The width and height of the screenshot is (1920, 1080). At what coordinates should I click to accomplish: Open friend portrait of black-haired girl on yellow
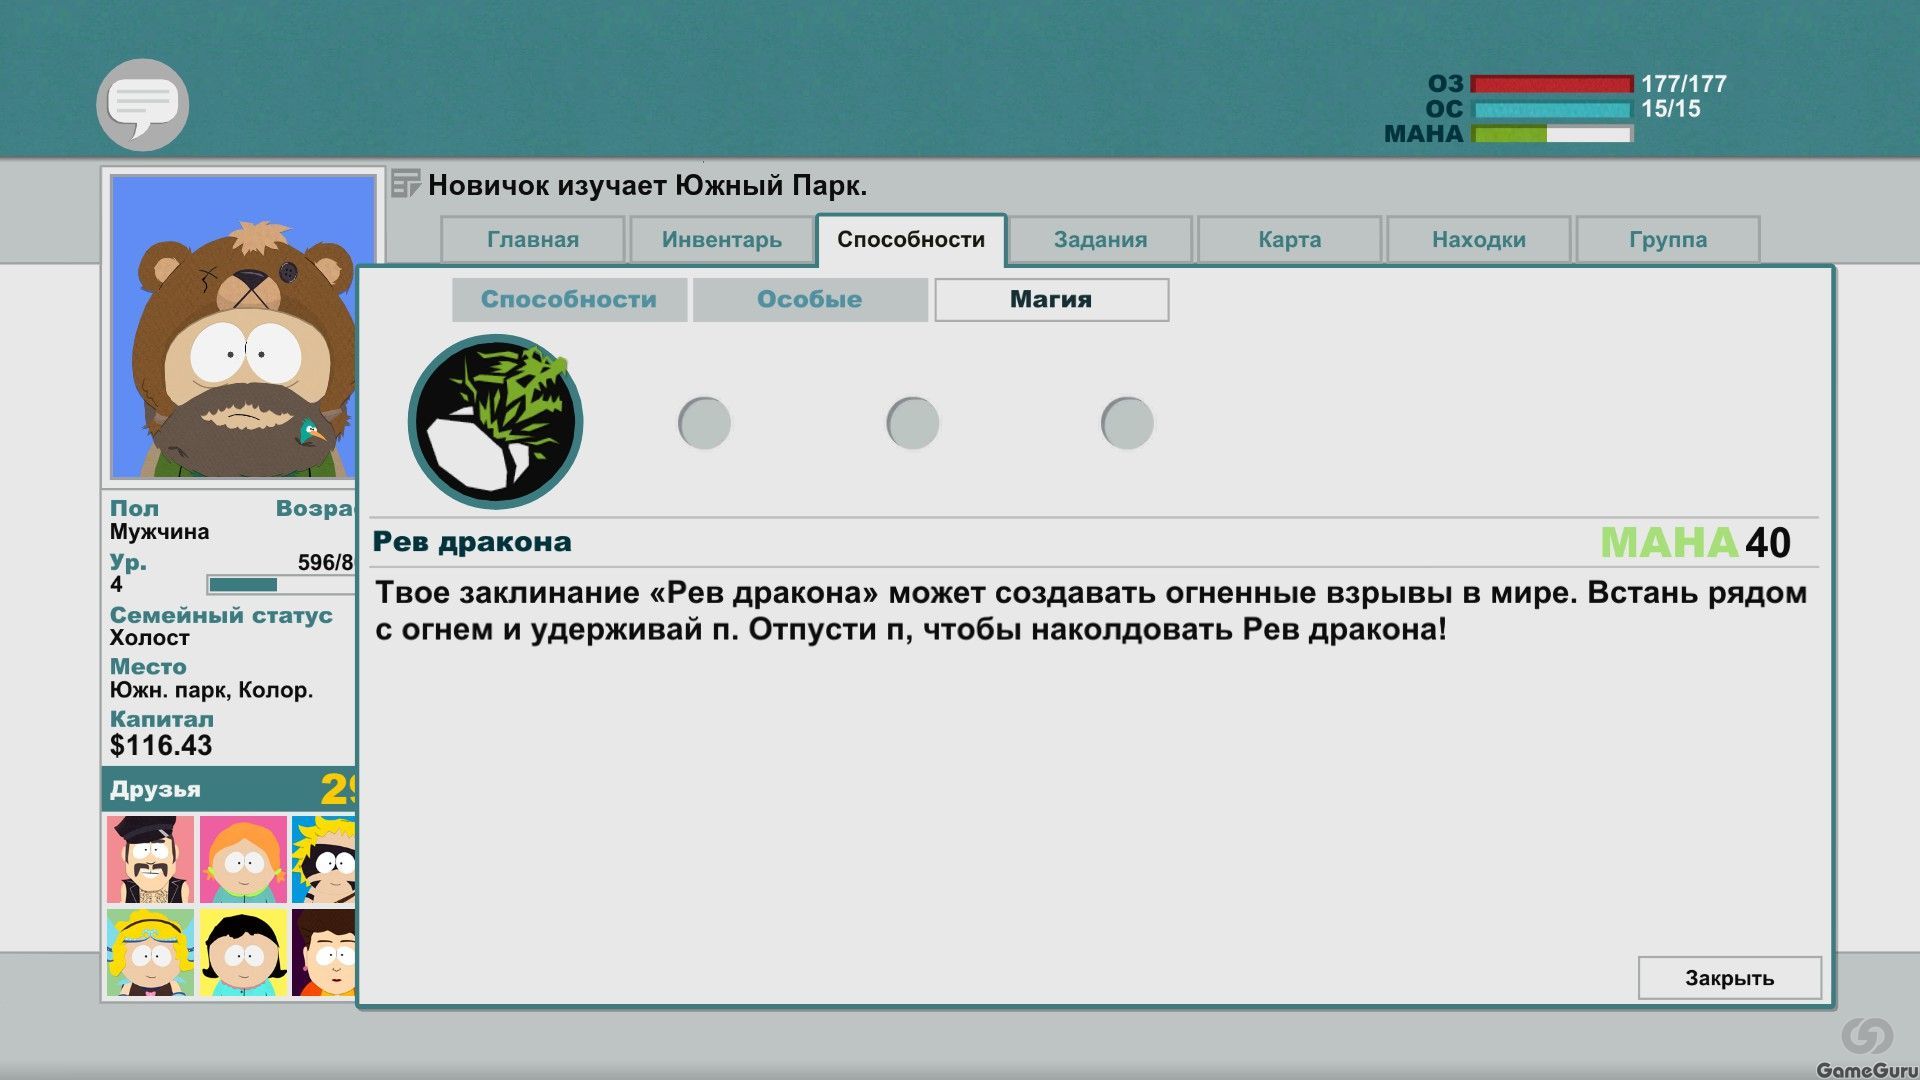coord(243,953)
